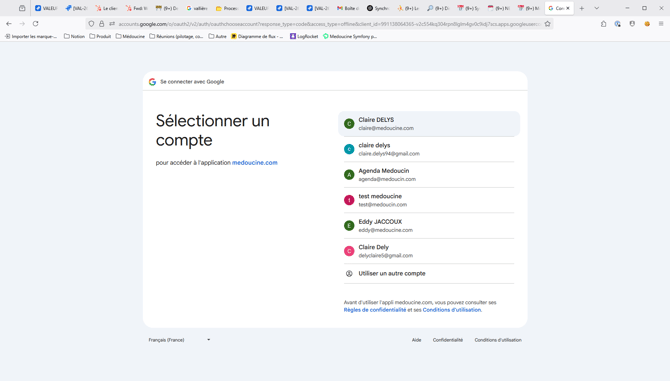670x381 pixels.
Task: Open footer Conditions d'utilisation link
Action: point(498,340)
